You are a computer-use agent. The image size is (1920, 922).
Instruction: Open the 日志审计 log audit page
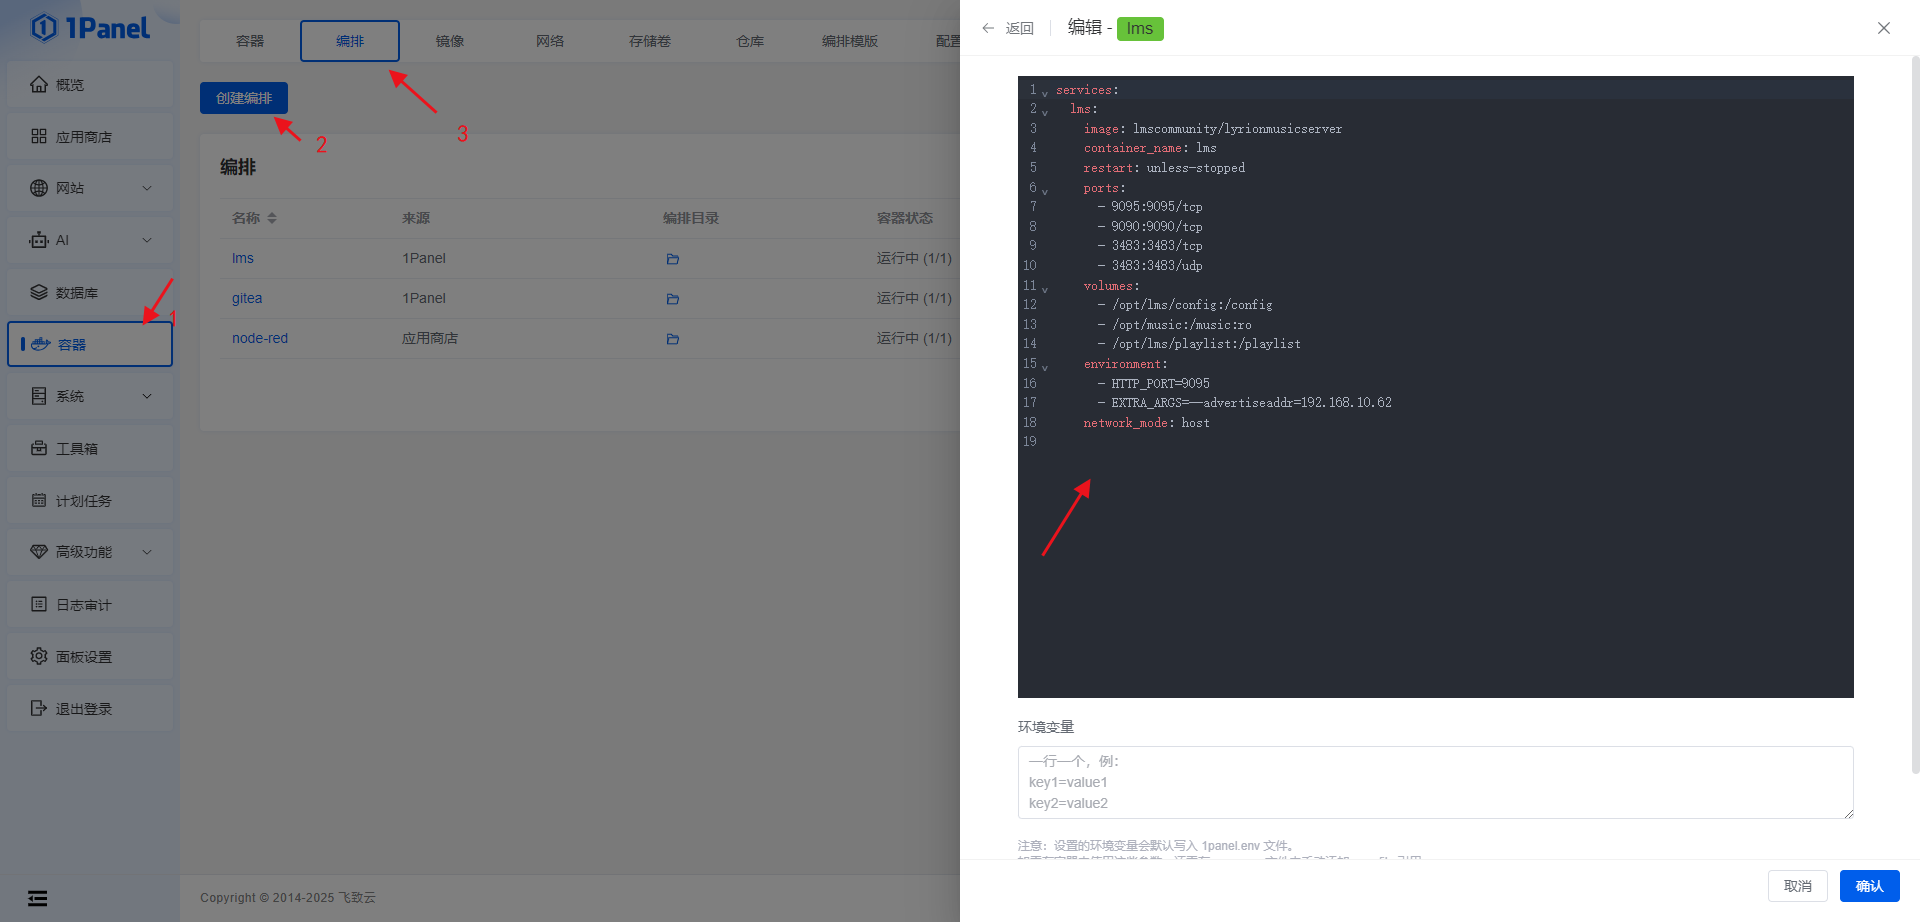[89, 604]
